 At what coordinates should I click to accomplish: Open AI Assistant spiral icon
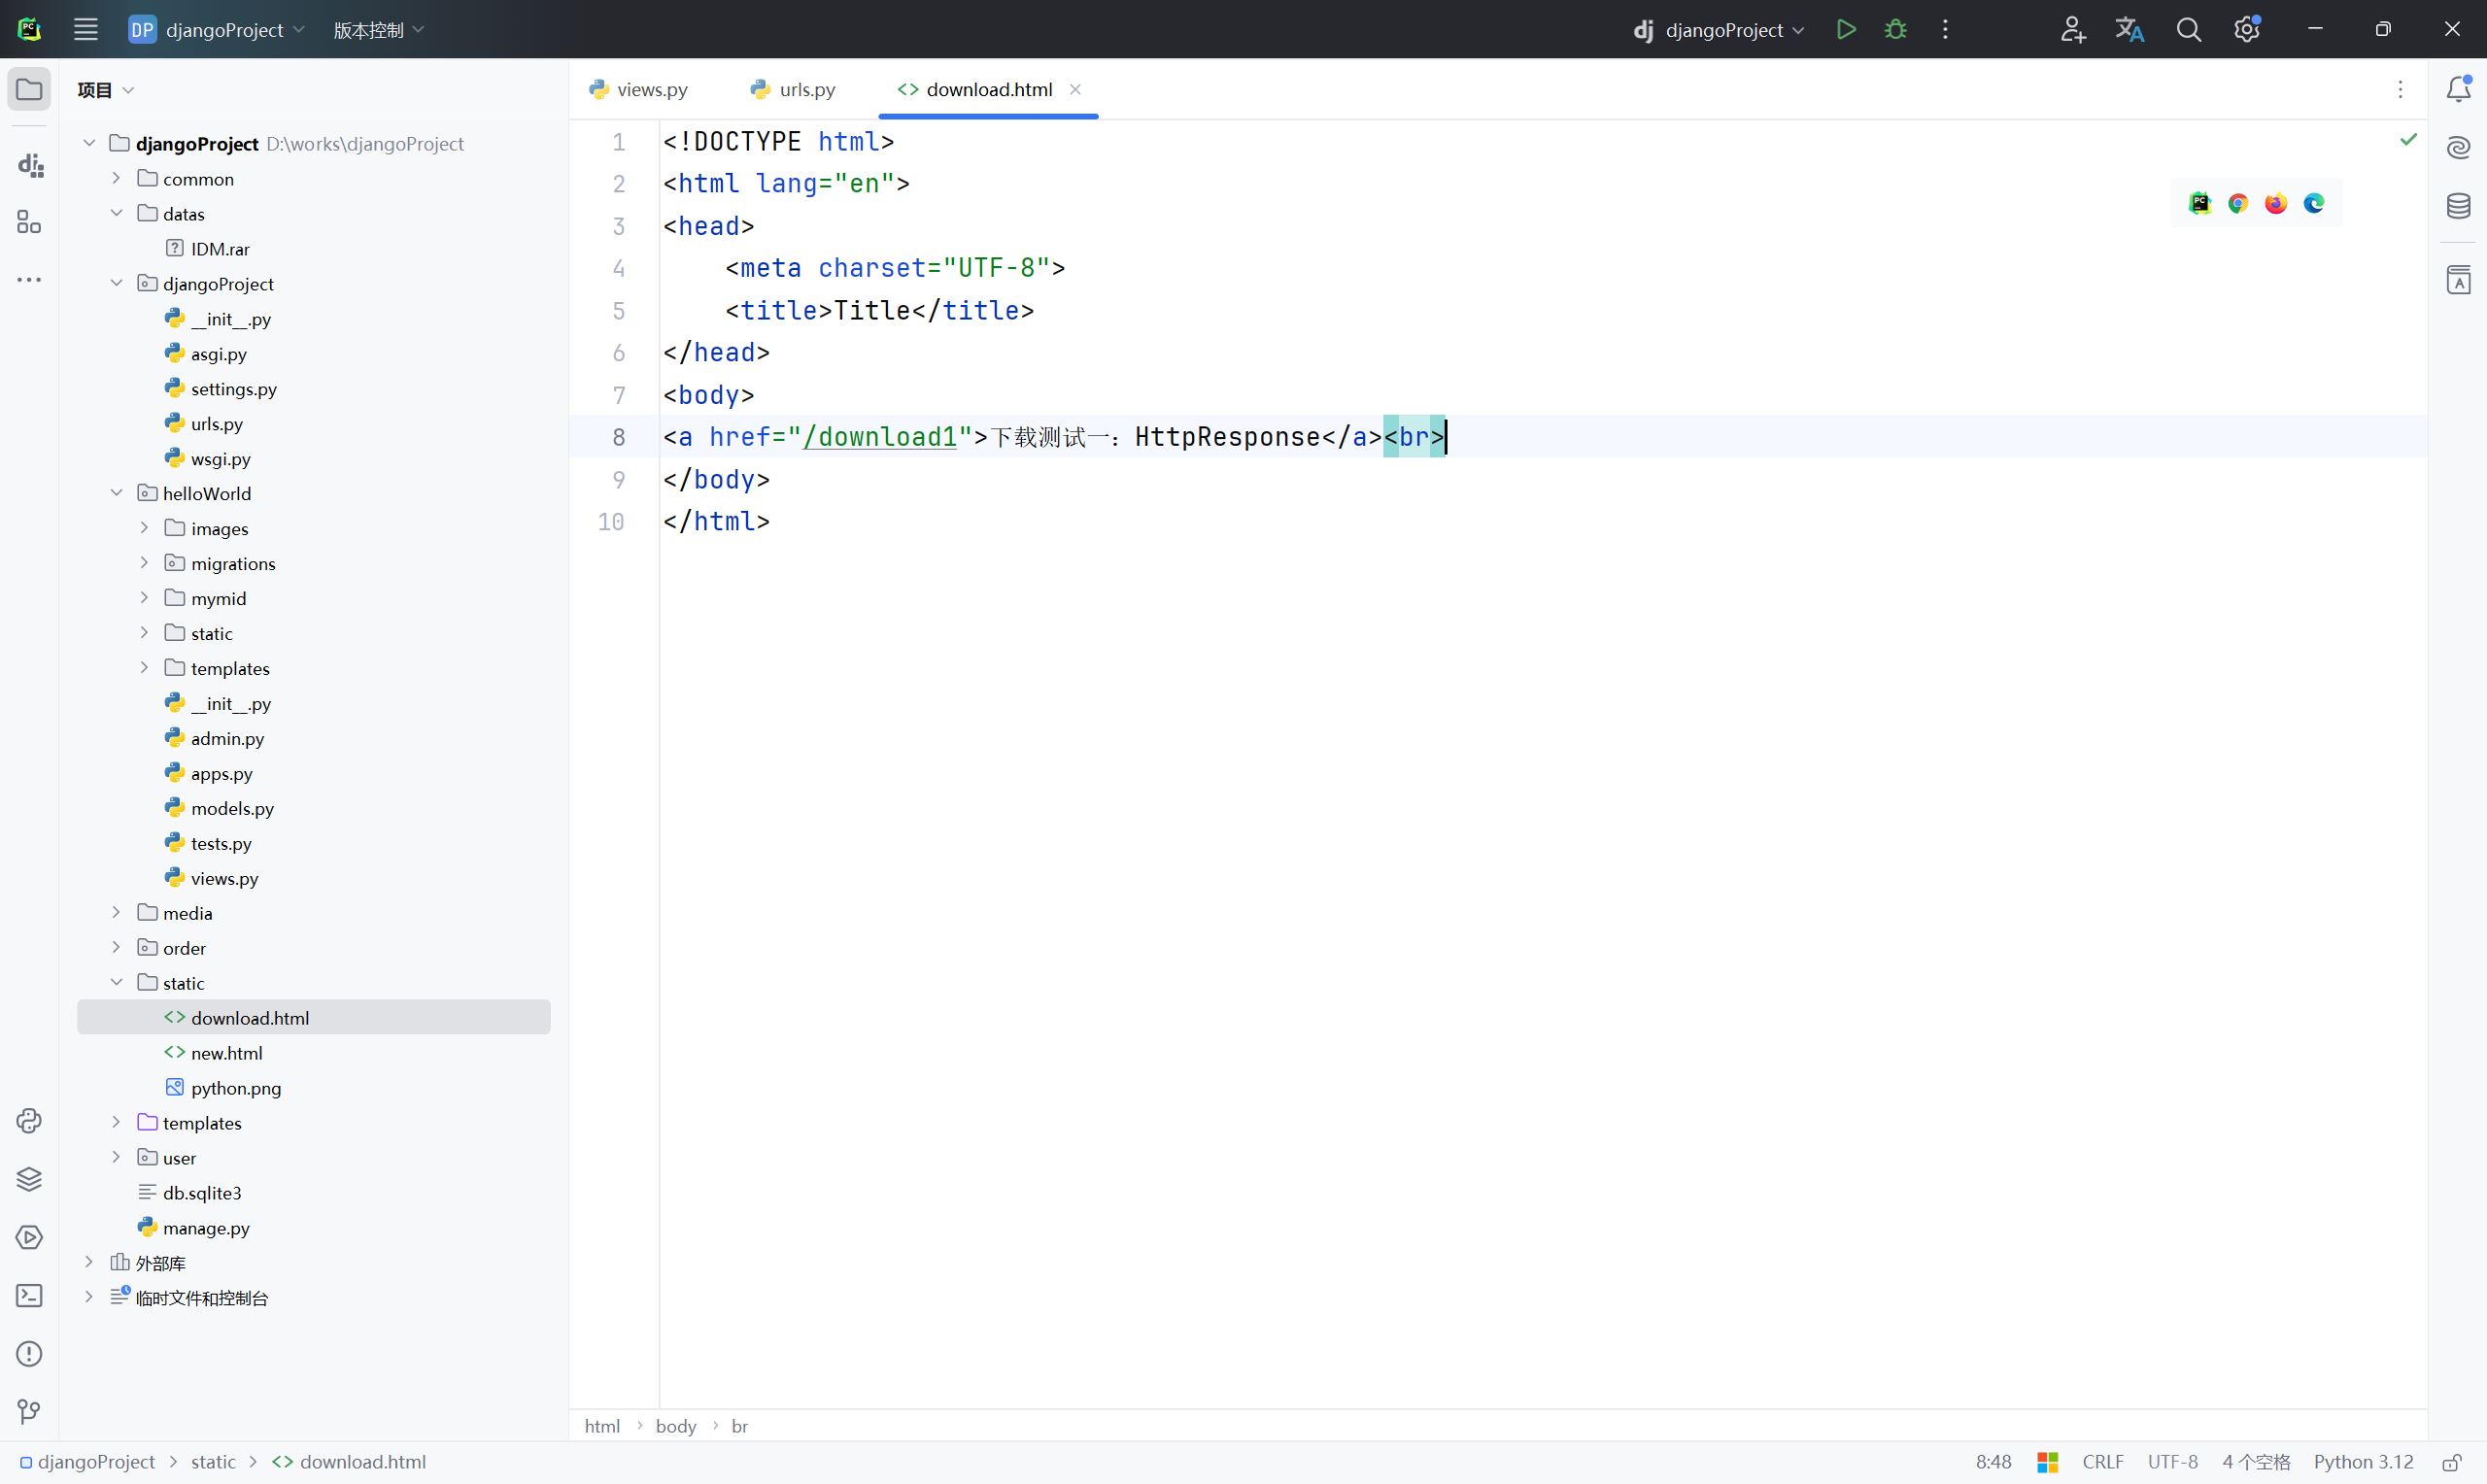click(x=2458, y=148)
